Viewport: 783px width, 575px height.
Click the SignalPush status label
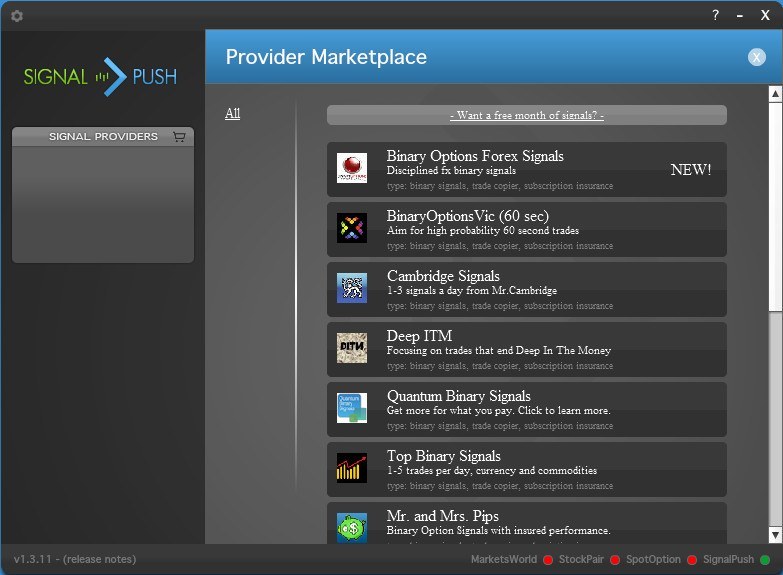(x=728, y=560)
